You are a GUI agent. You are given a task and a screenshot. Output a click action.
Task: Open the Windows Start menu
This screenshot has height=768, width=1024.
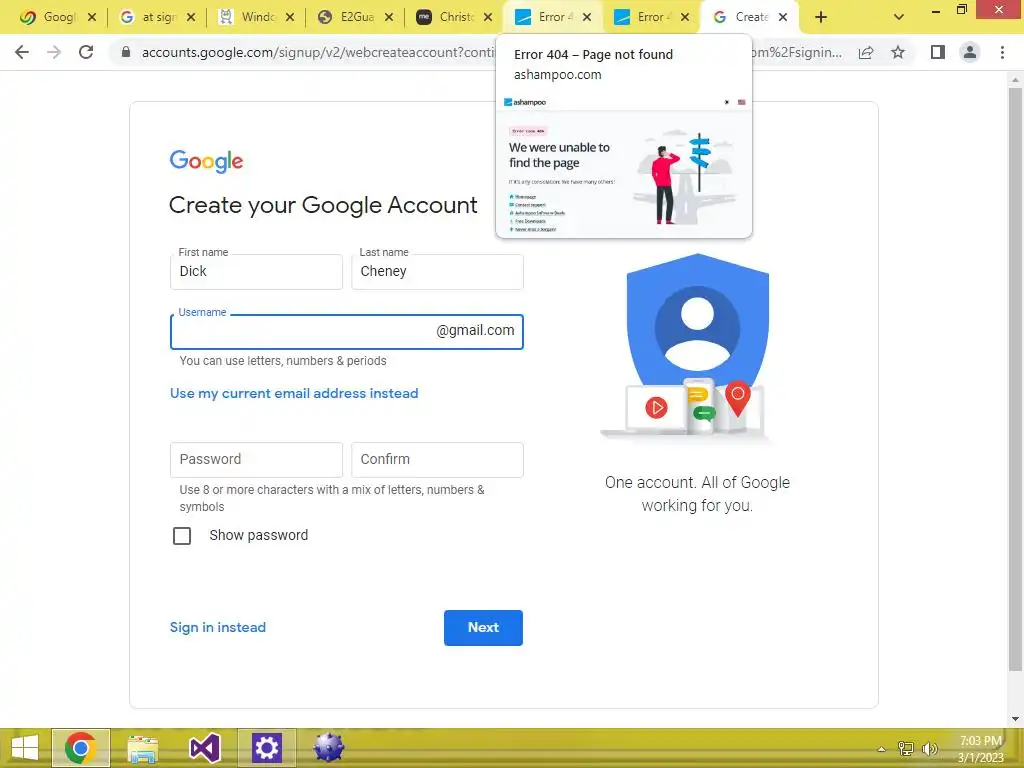point(25,748)
